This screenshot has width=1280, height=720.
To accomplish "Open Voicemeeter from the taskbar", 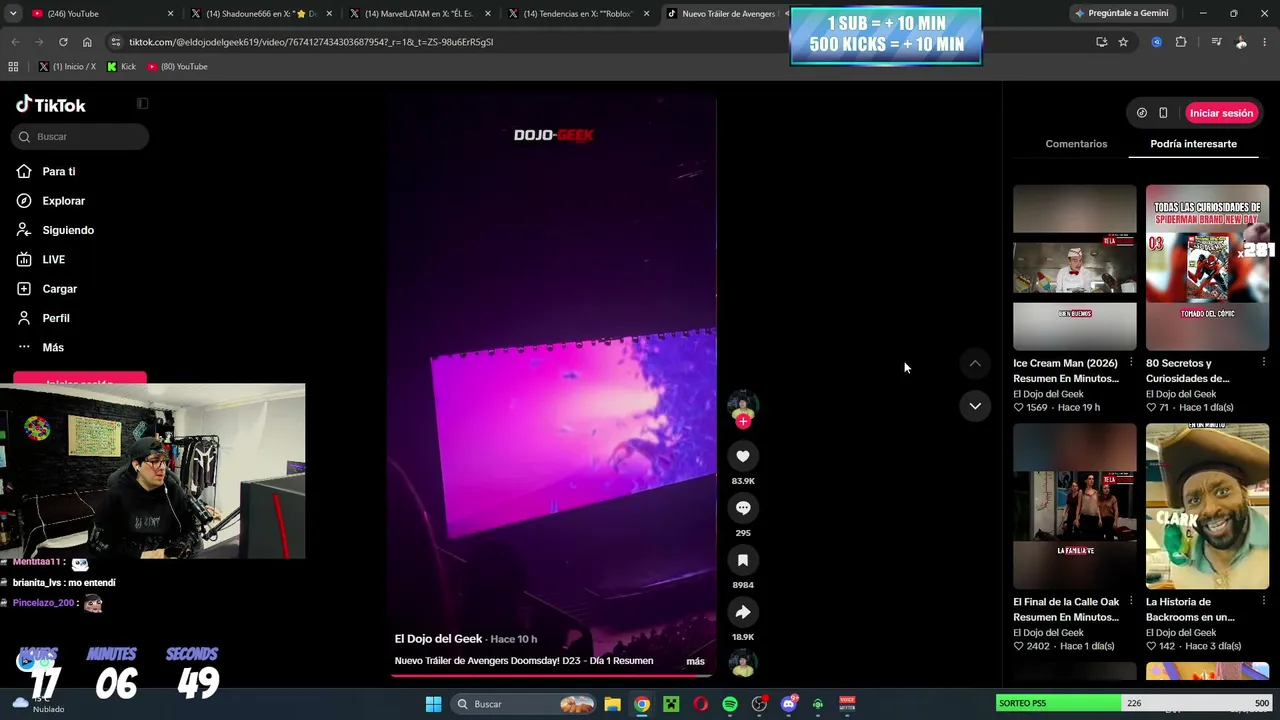I will click(x=847, y=704).
